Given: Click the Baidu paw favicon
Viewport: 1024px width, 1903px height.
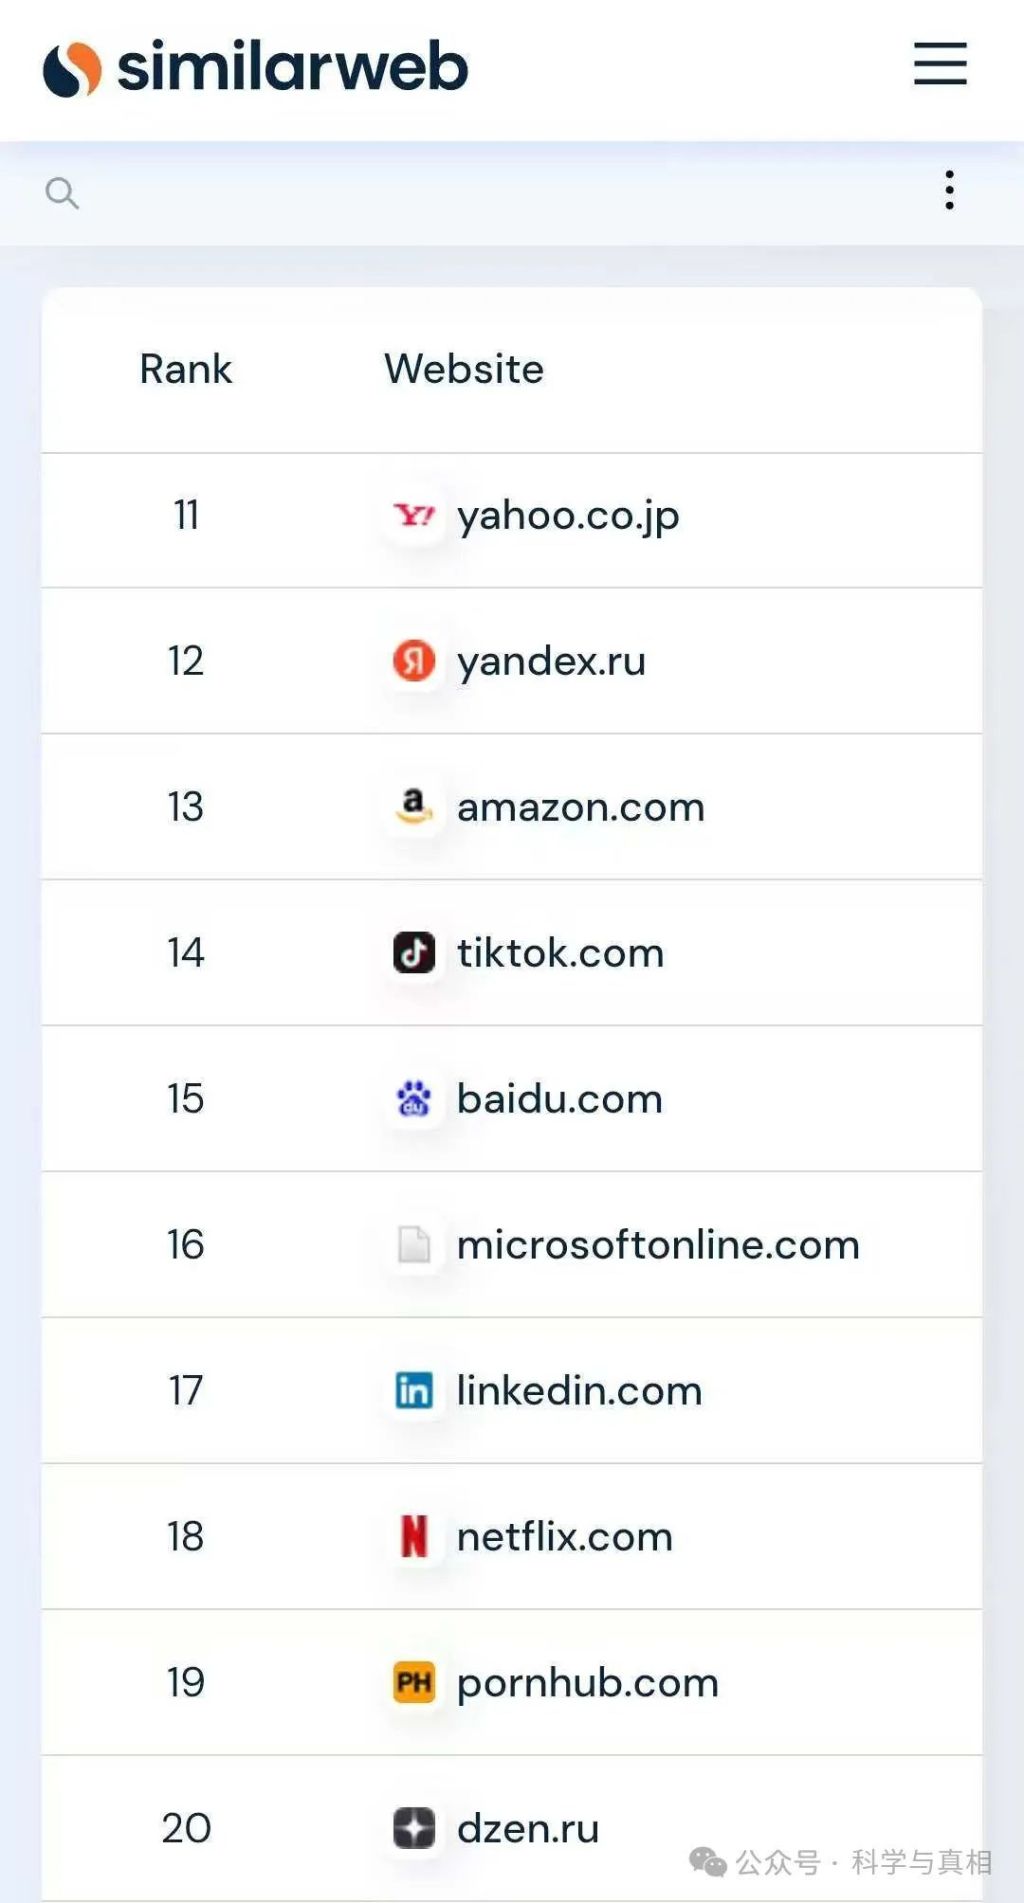Looking at the screenshot, I should (x=414, y=1098).
